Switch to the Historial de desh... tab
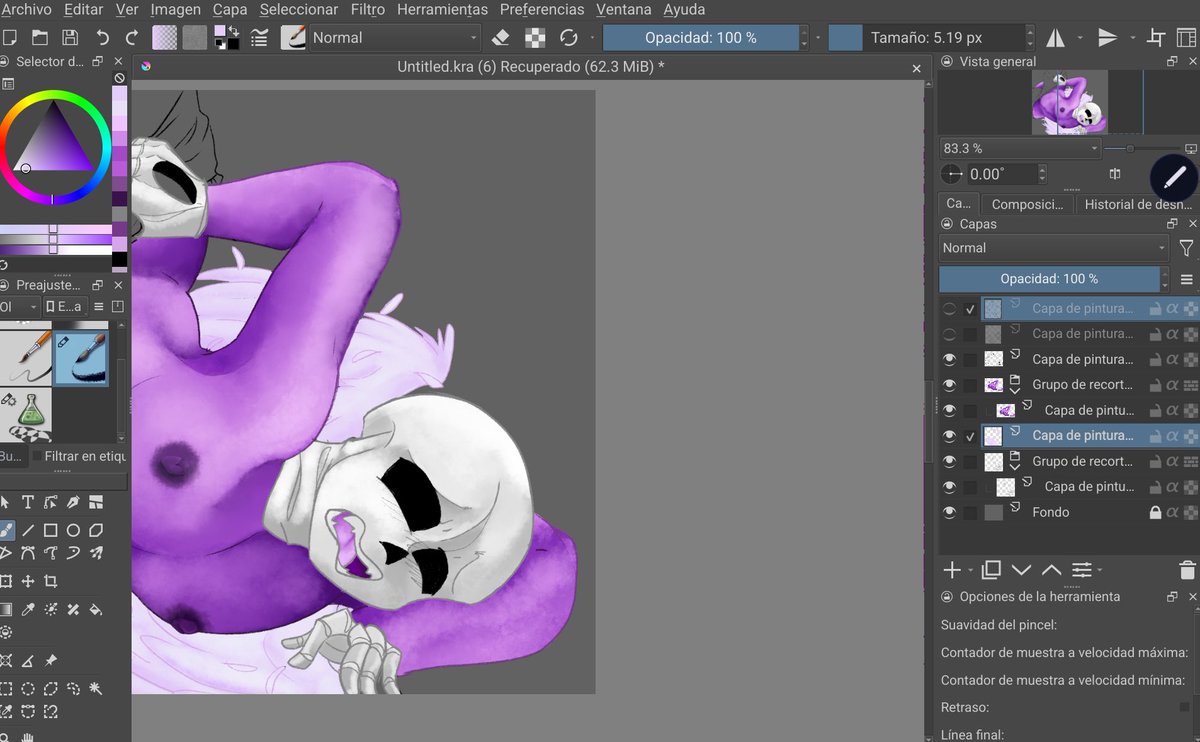The height and width of the screenshot is (742, 1200). point(1137,204)
